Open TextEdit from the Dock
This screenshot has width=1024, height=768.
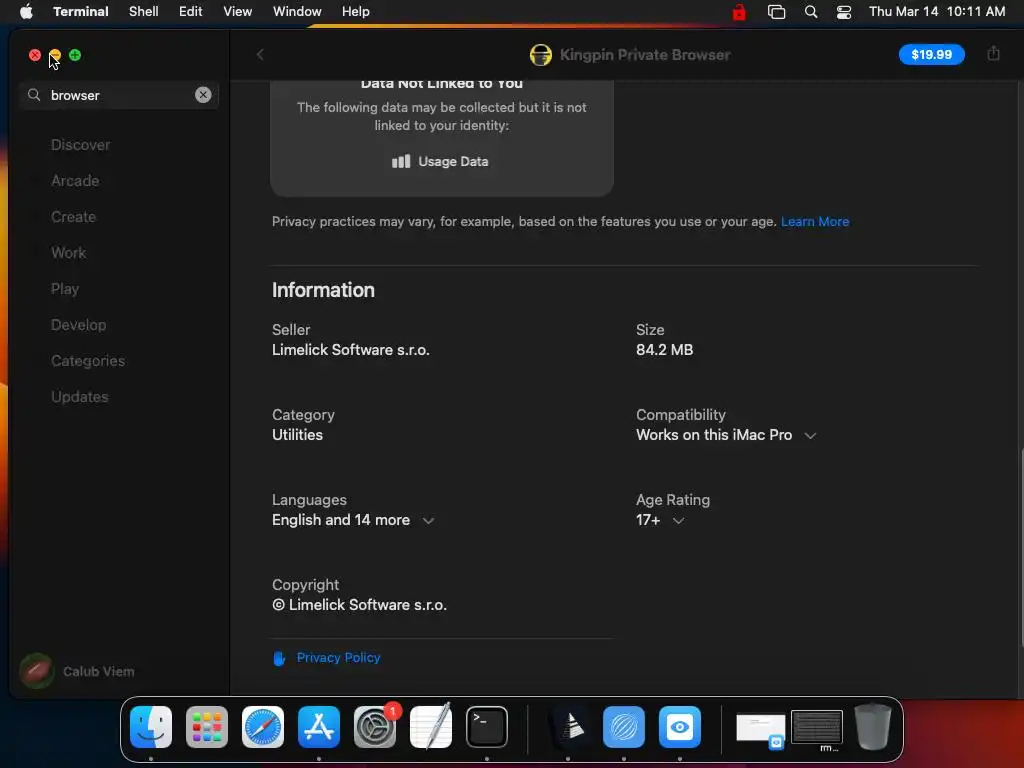pyautogui.click(x=430, y=727)
